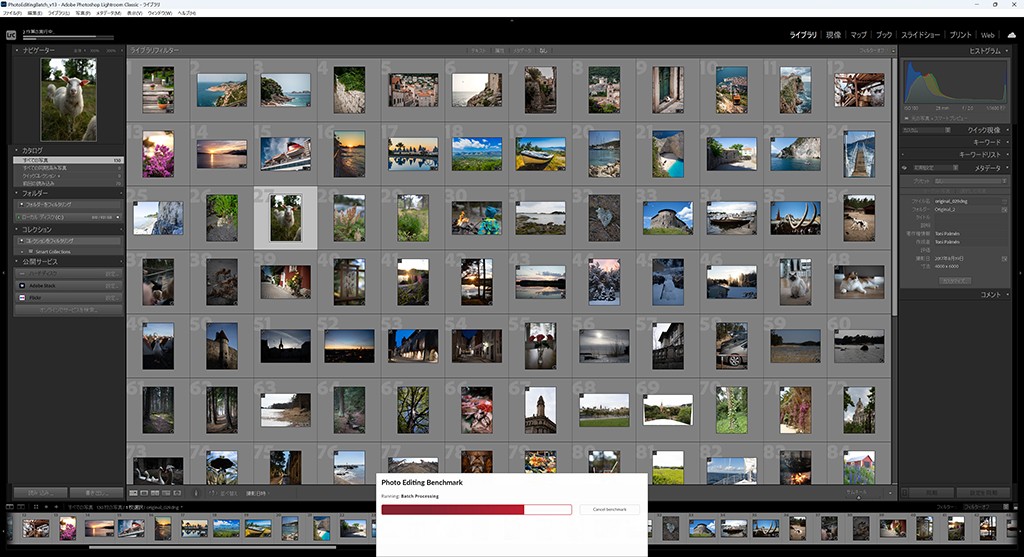Click the Lightroom Classic LrC logo

coord(11,35)
